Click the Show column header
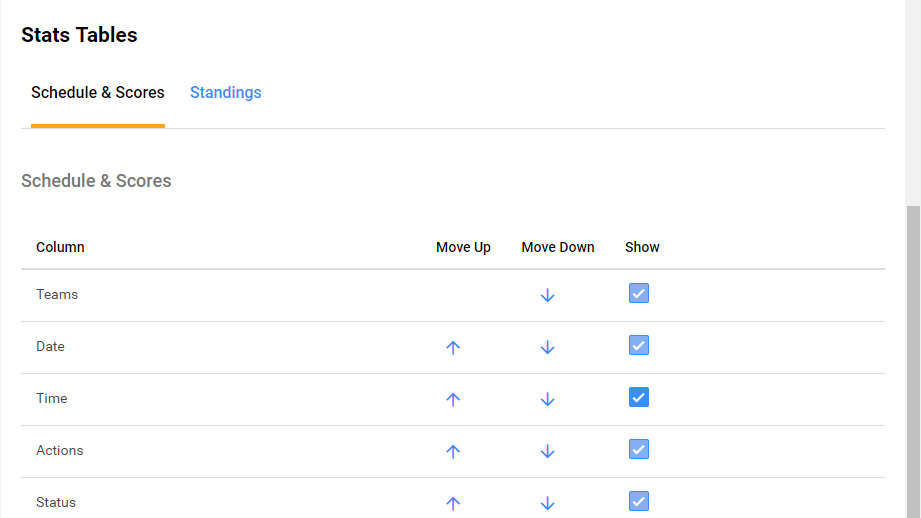 click(642, 247)
